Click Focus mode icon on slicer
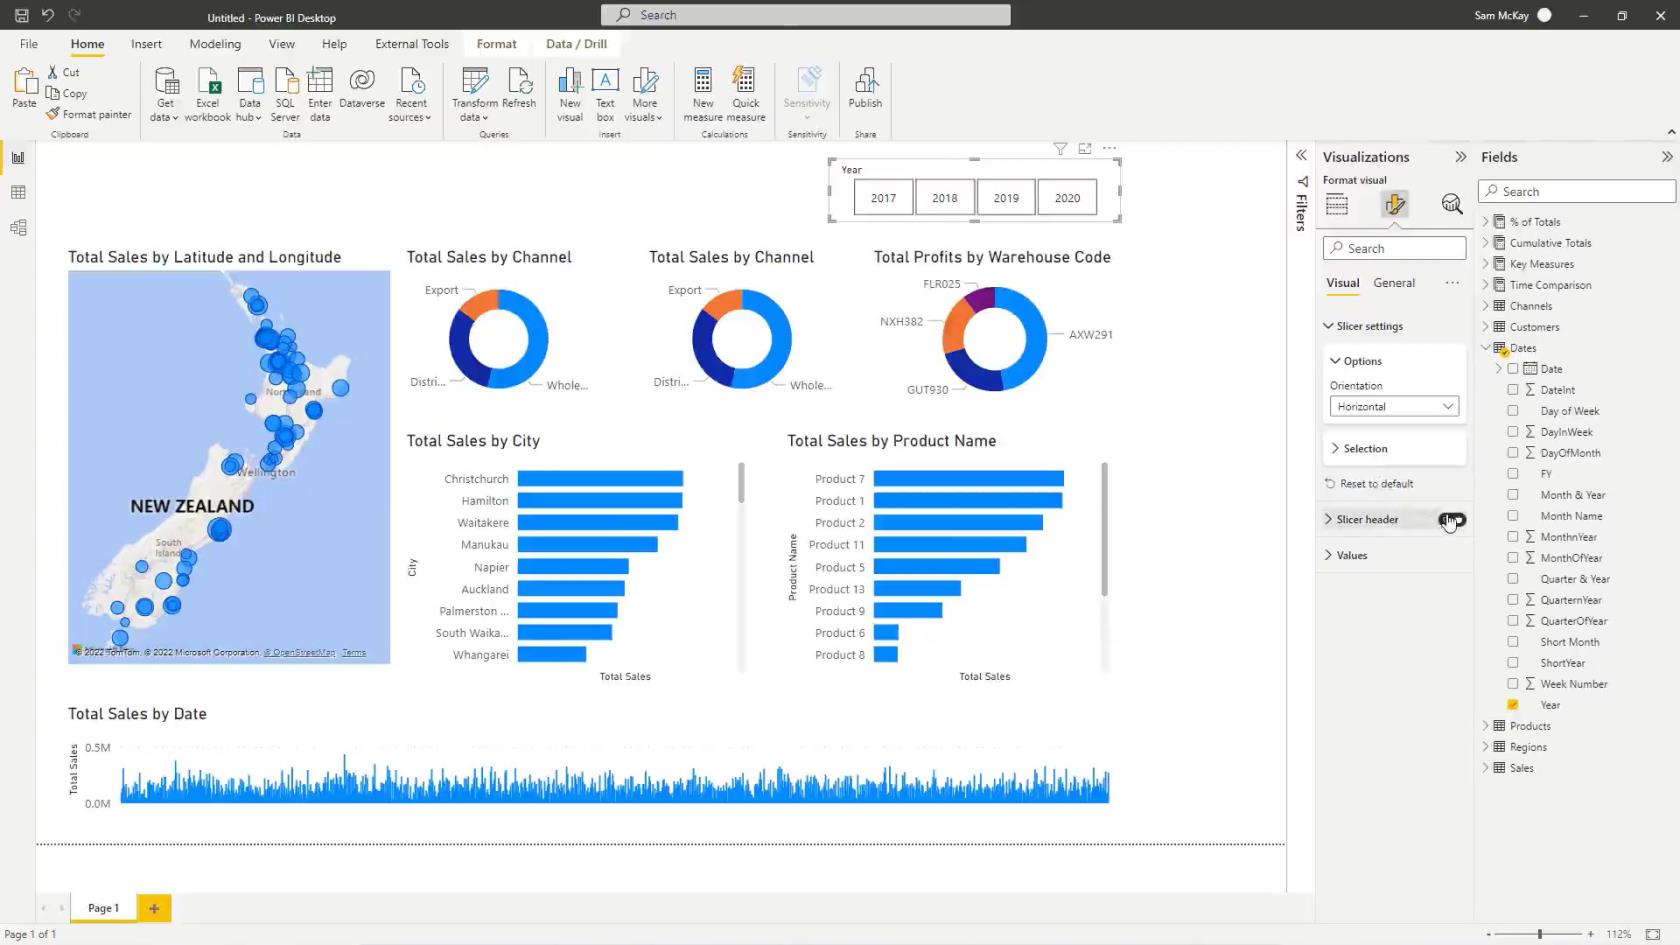 [1085, 148]
